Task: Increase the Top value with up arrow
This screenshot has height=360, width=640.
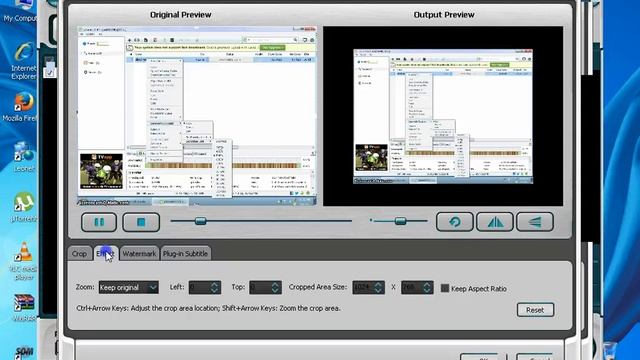Action: pyautogui.click(x=276, y=284)
